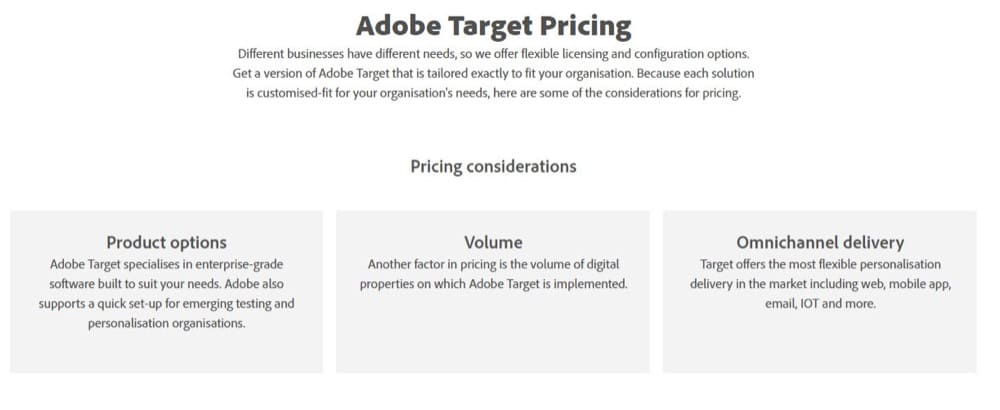
Task: Click 'Target offers the most flexible personalisation' line
Action: [x=820, y=264]
